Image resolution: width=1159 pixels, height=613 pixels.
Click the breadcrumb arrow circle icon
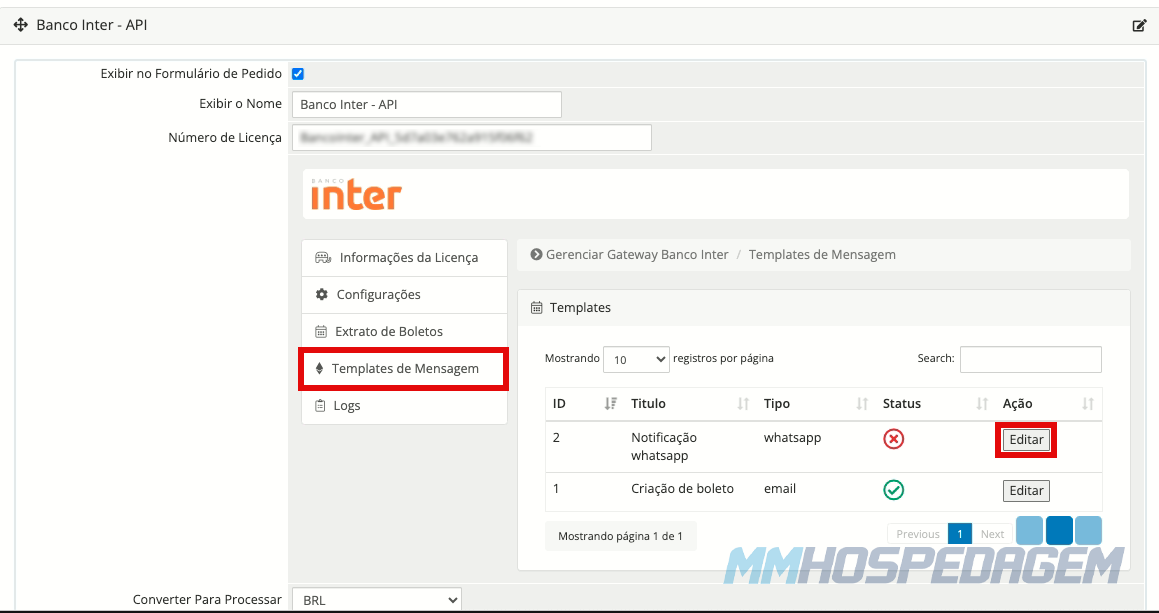(x=537, y=255)
